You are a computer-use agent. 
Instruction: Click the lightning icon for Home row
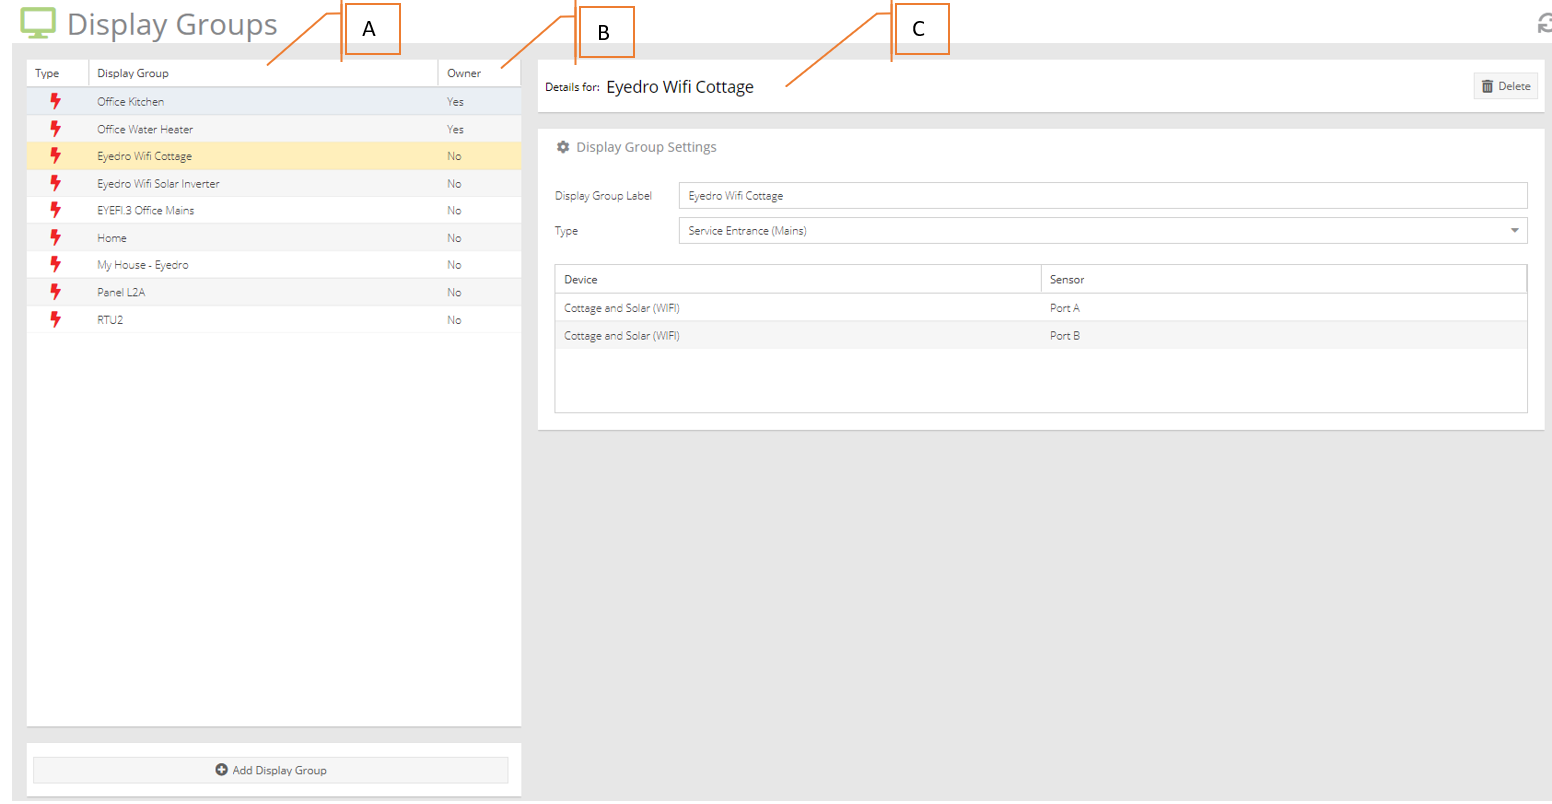click(55, 238)
